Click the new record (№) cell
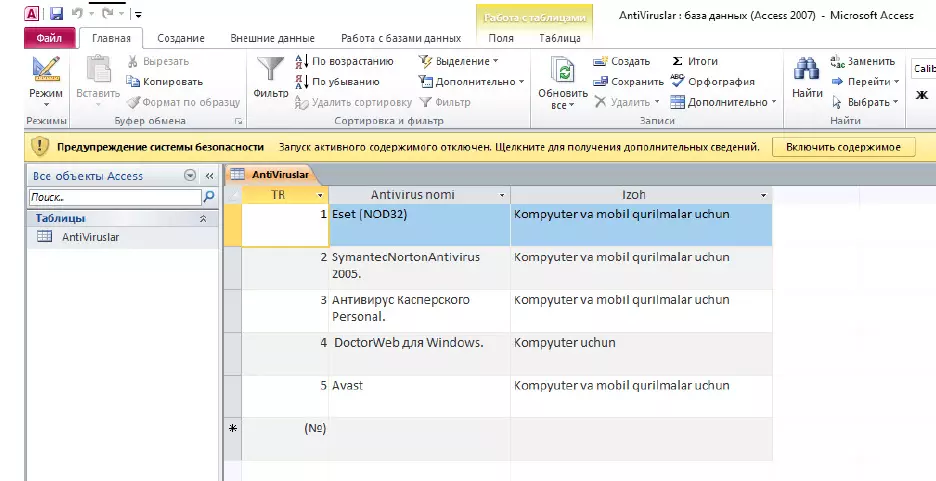This screenshot has height=481, width=936. (285, 439)
